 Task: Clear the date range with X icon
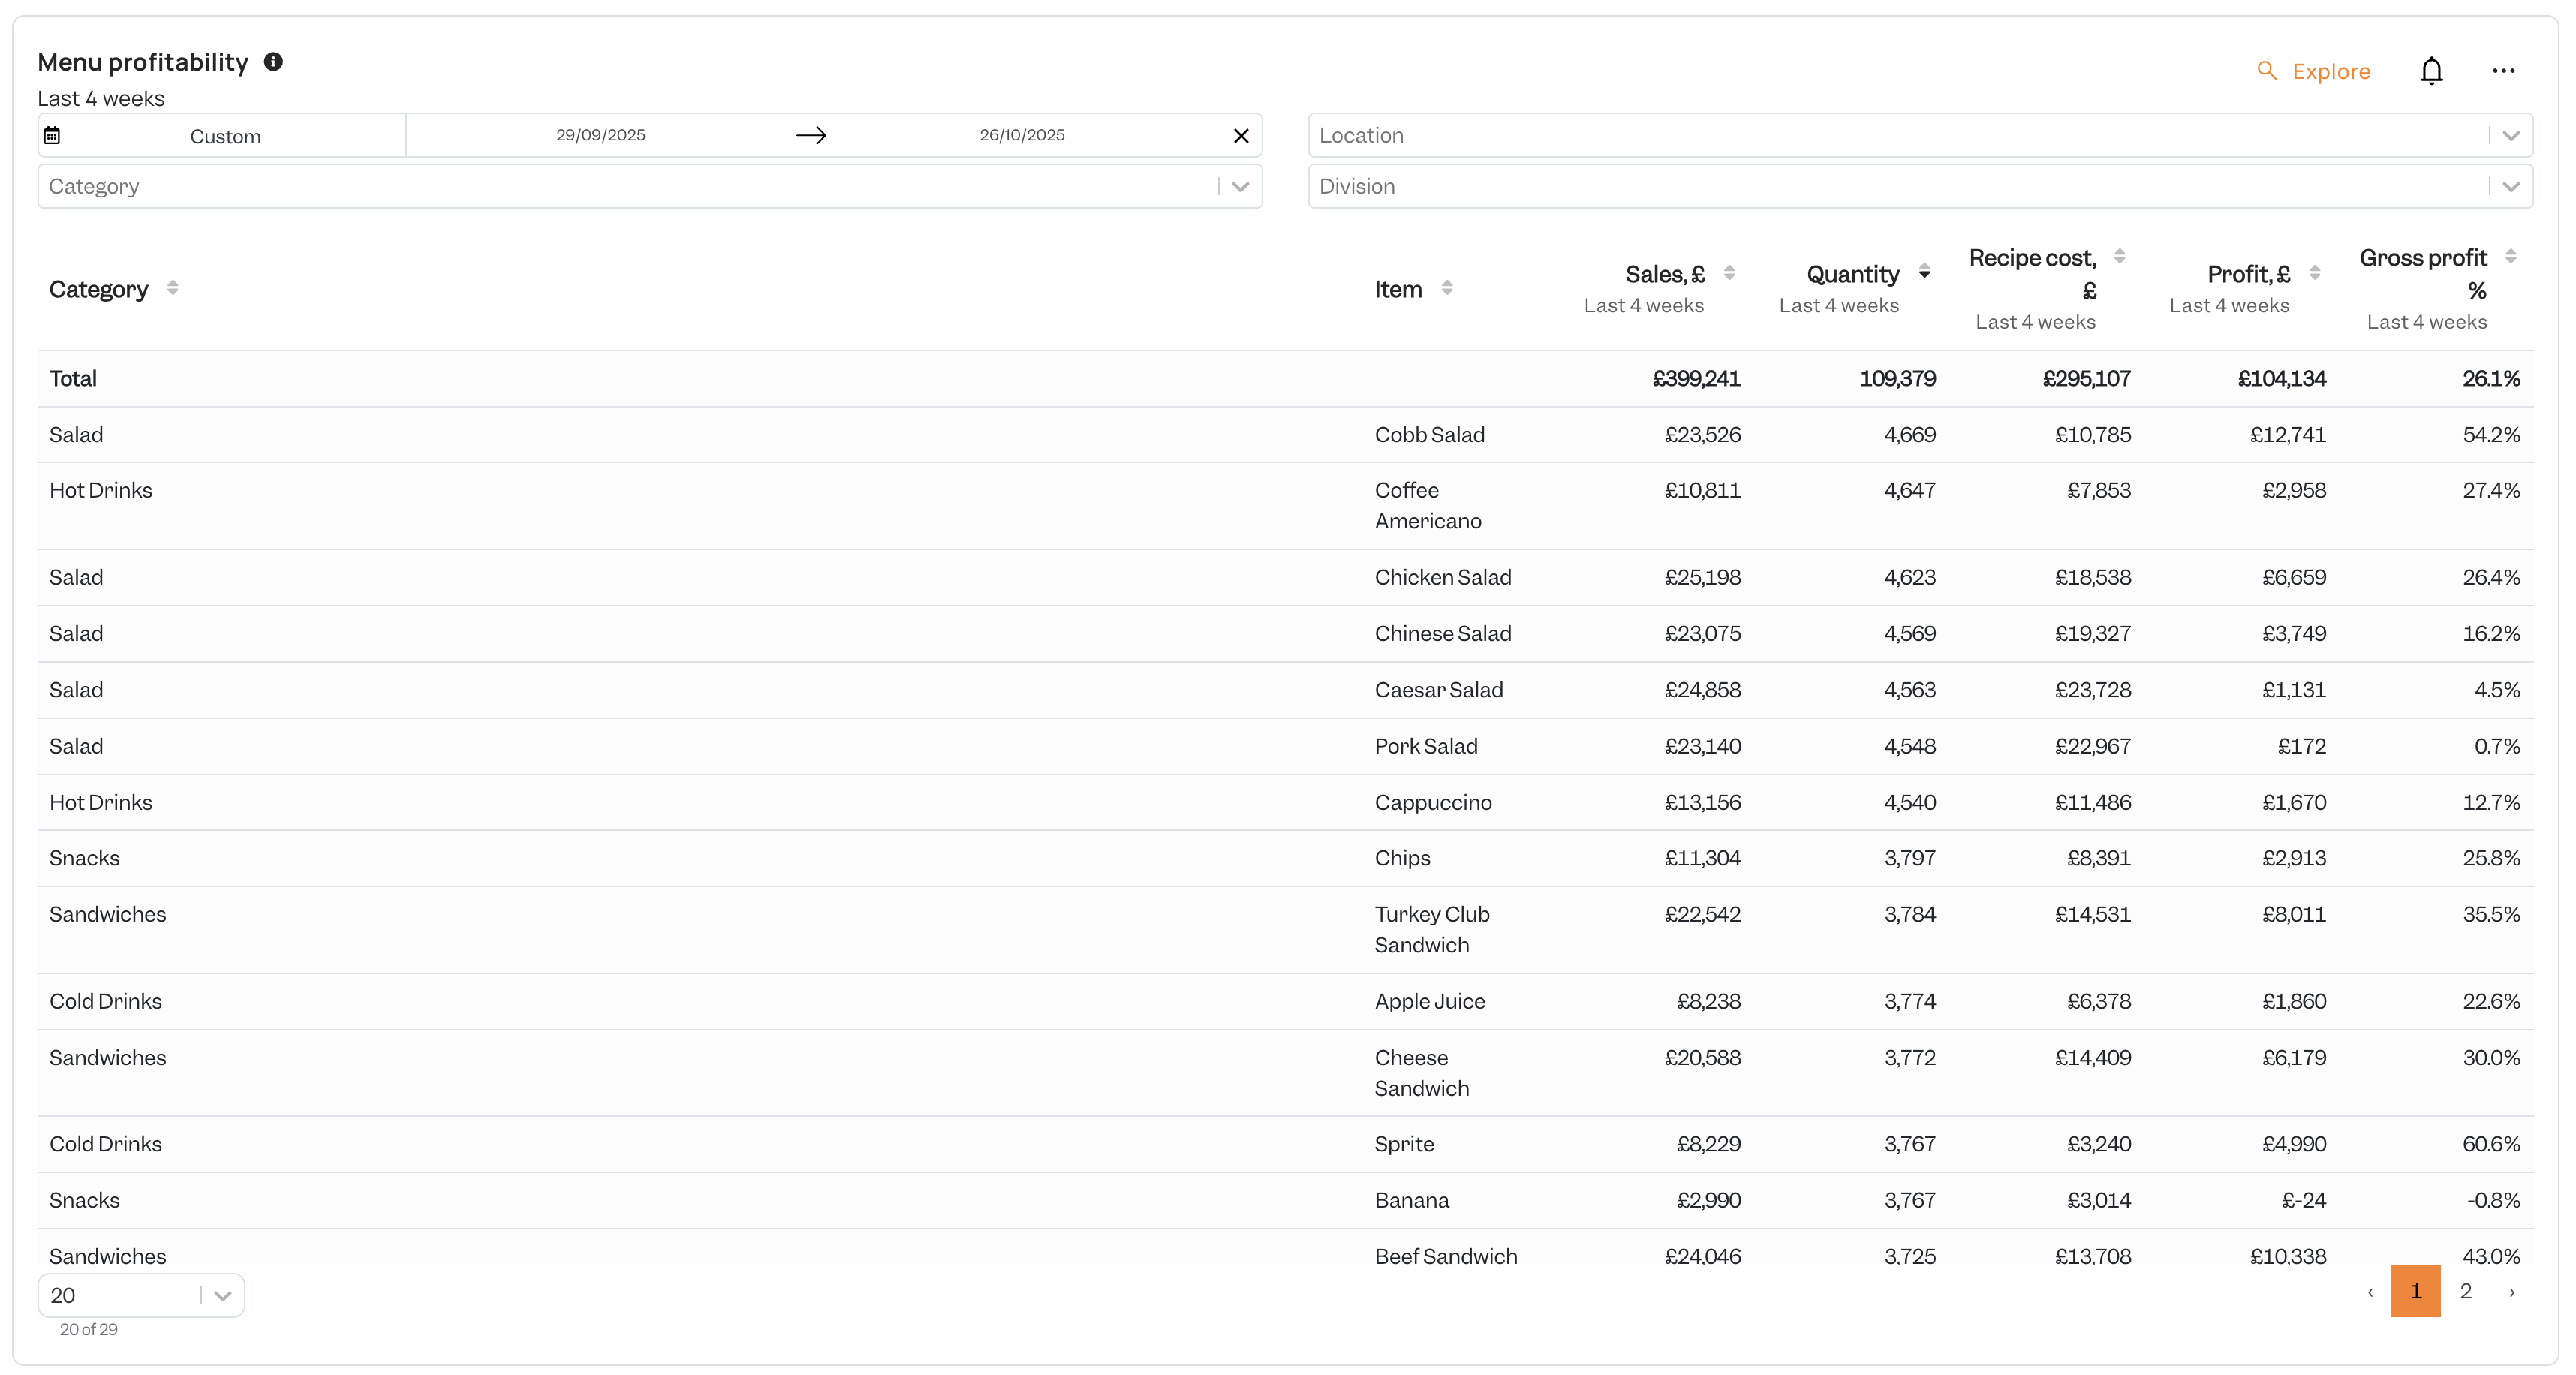[x=1241, y=135]
